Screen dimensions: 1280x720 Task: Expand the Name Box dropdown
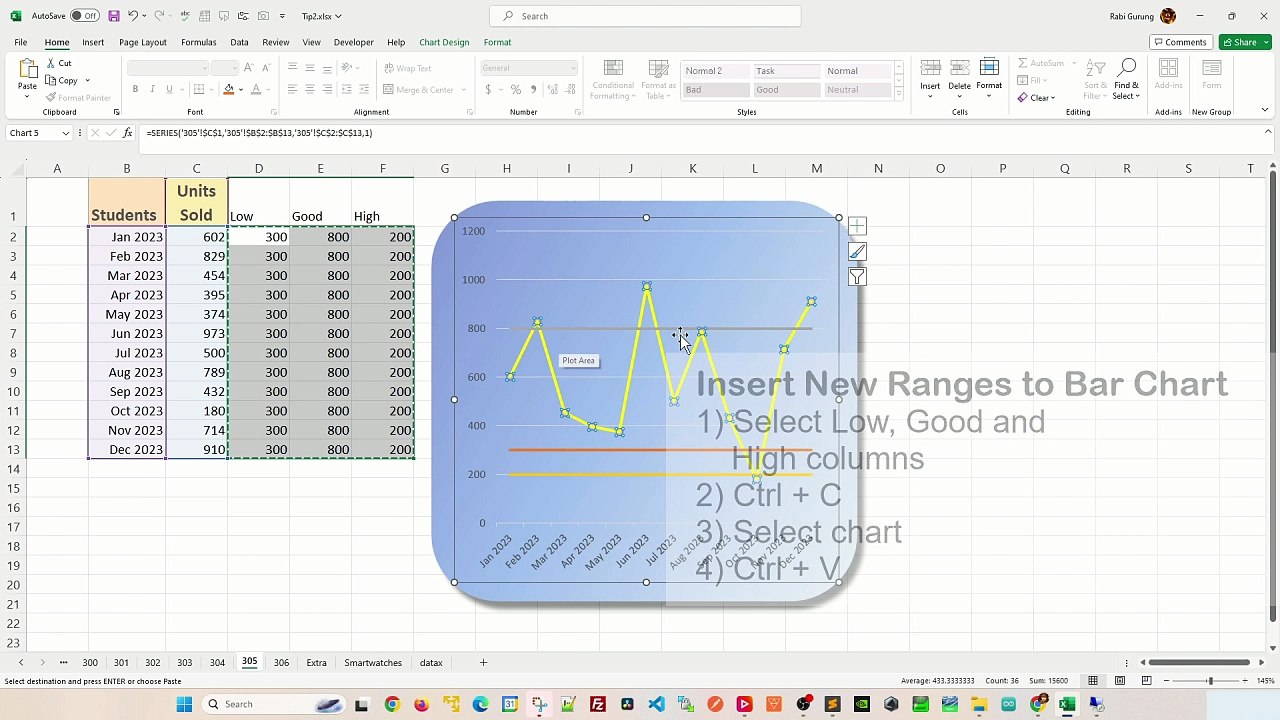(x=66, y=133)
